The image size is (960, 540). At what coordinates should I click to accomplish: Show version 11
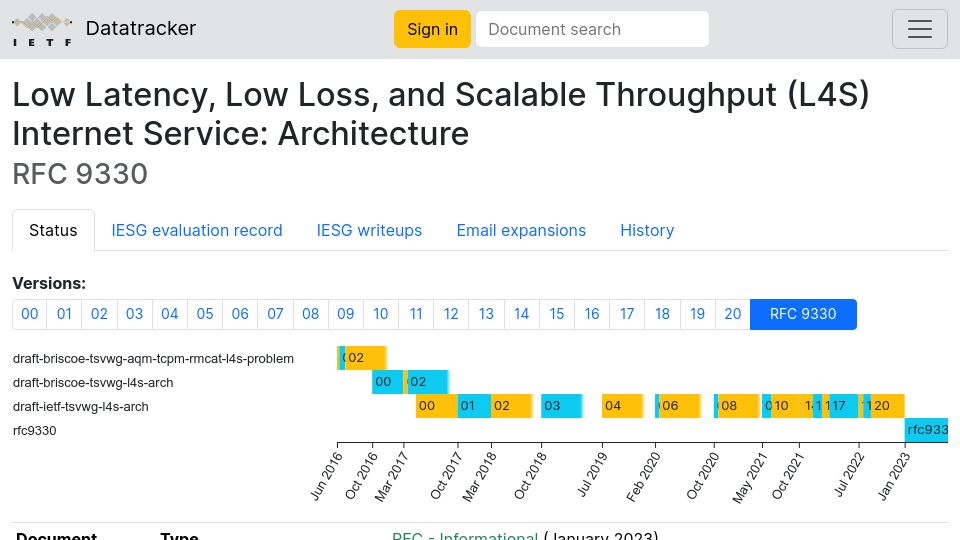point(416,314)
